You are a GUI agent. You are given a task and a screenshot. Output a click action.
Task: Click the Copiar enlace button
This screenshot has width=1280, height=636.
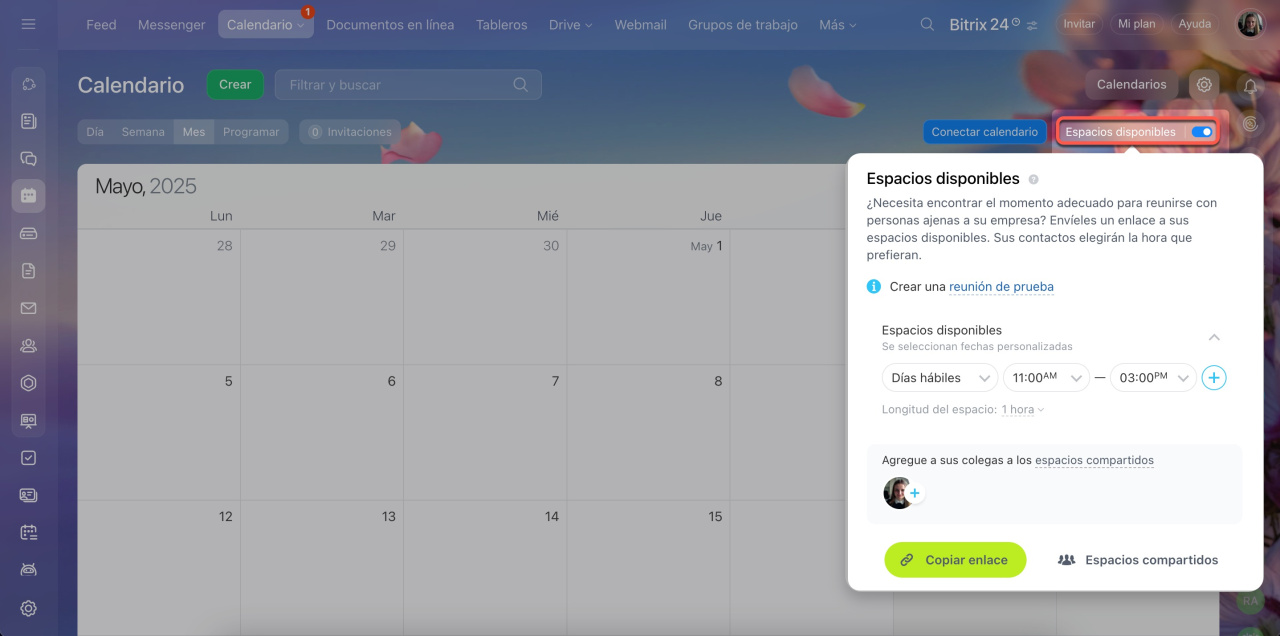[x=955, y=560]
